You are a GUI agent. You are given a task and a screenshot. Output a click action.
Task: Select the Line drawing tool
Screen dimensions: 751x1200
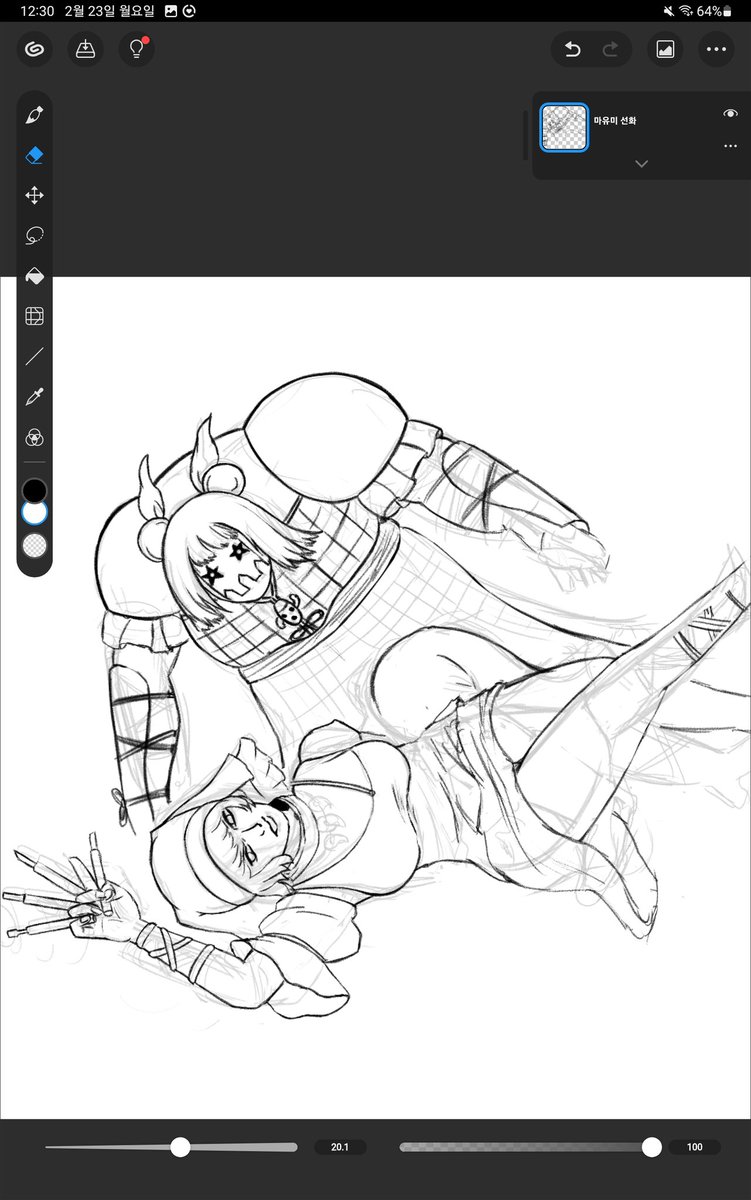35,356
